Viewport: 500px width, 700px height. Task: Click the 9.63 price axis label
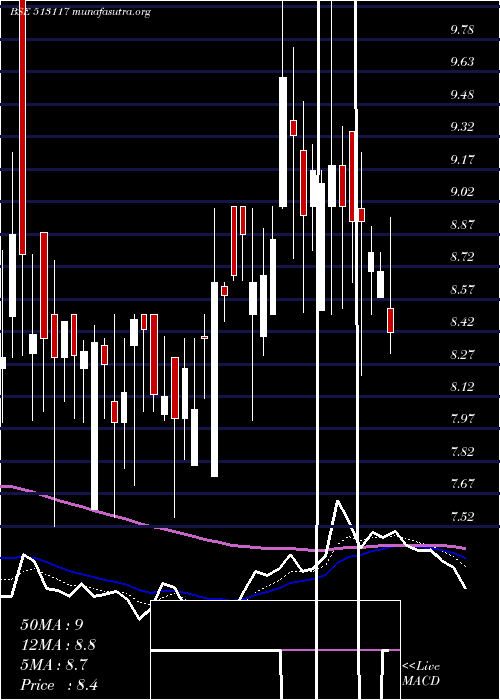[462, 62]
